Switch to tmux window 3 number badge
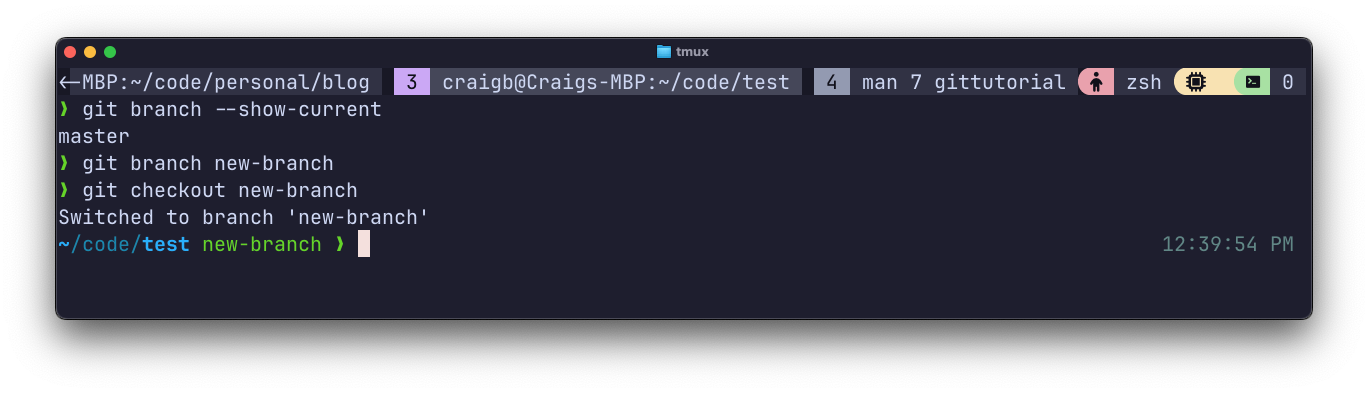1368x393 pixels. [x=412, y=82]
